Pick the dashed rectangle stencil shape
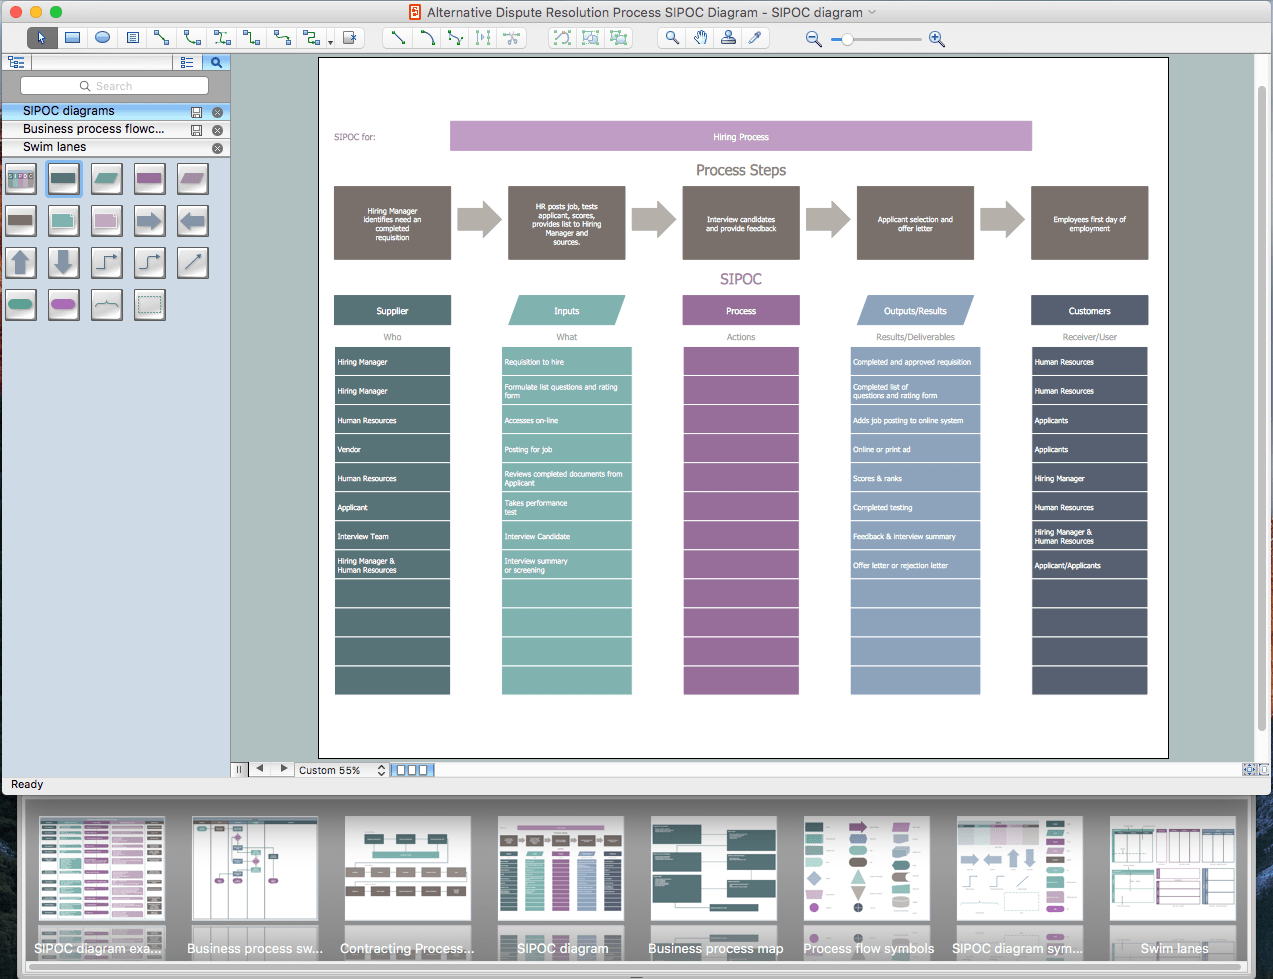 tap(150, 305)
